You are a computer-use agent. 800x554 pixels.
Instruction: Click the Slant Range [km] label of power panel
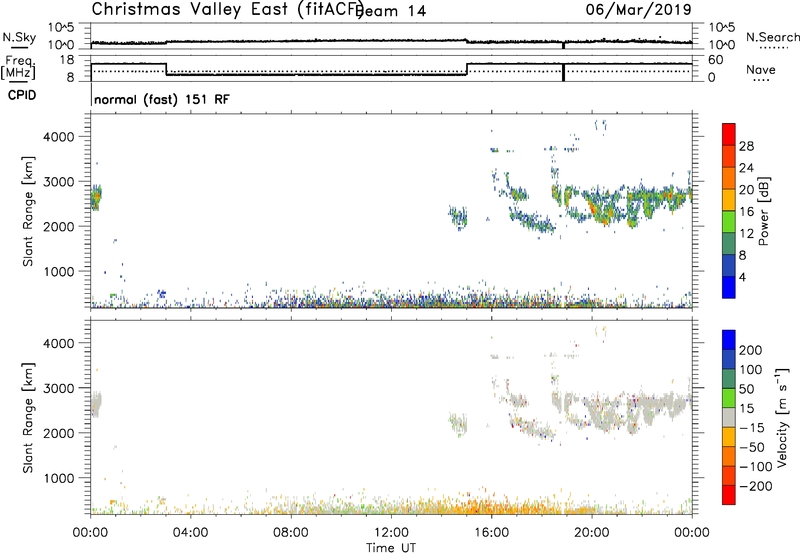pos(28,211)
